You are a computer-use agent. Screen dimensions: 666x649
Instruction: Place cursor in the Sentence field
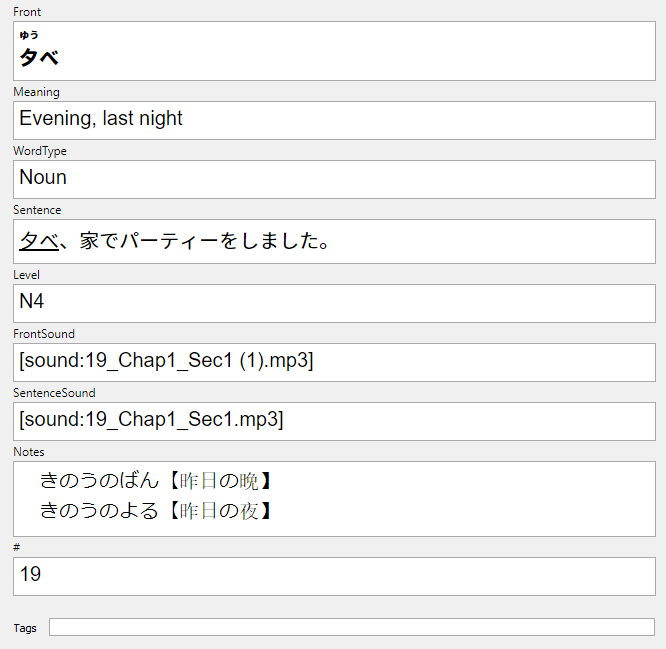click(334, 241)
